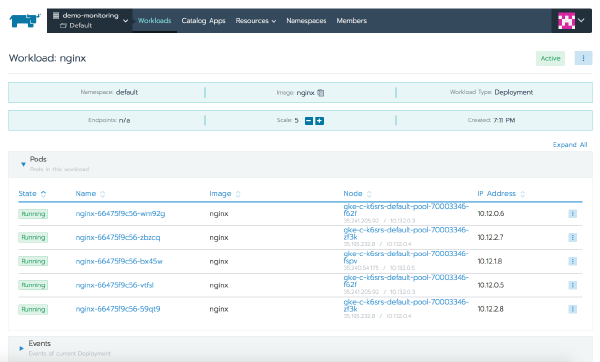Click the Expand All link

570,145
